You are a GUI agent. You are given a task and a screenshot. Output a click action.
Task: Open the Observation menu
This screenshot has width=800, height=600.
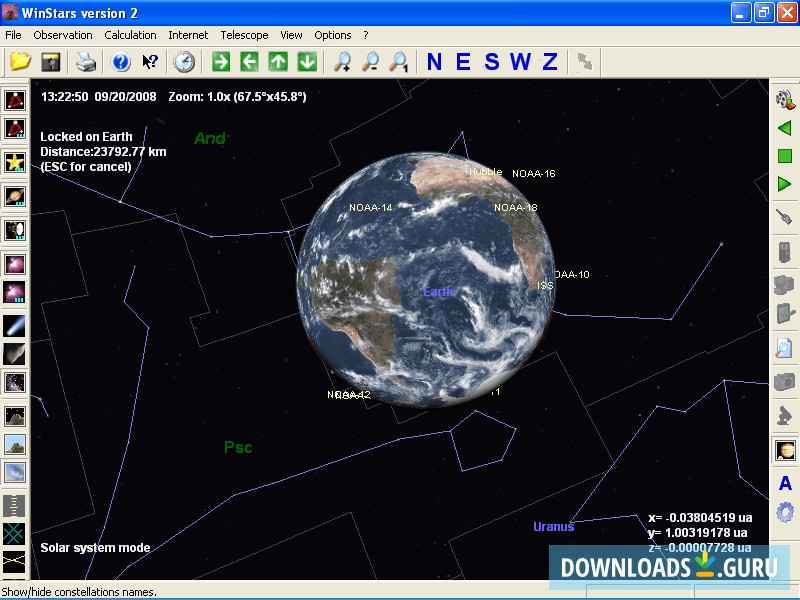pos(63,35)
